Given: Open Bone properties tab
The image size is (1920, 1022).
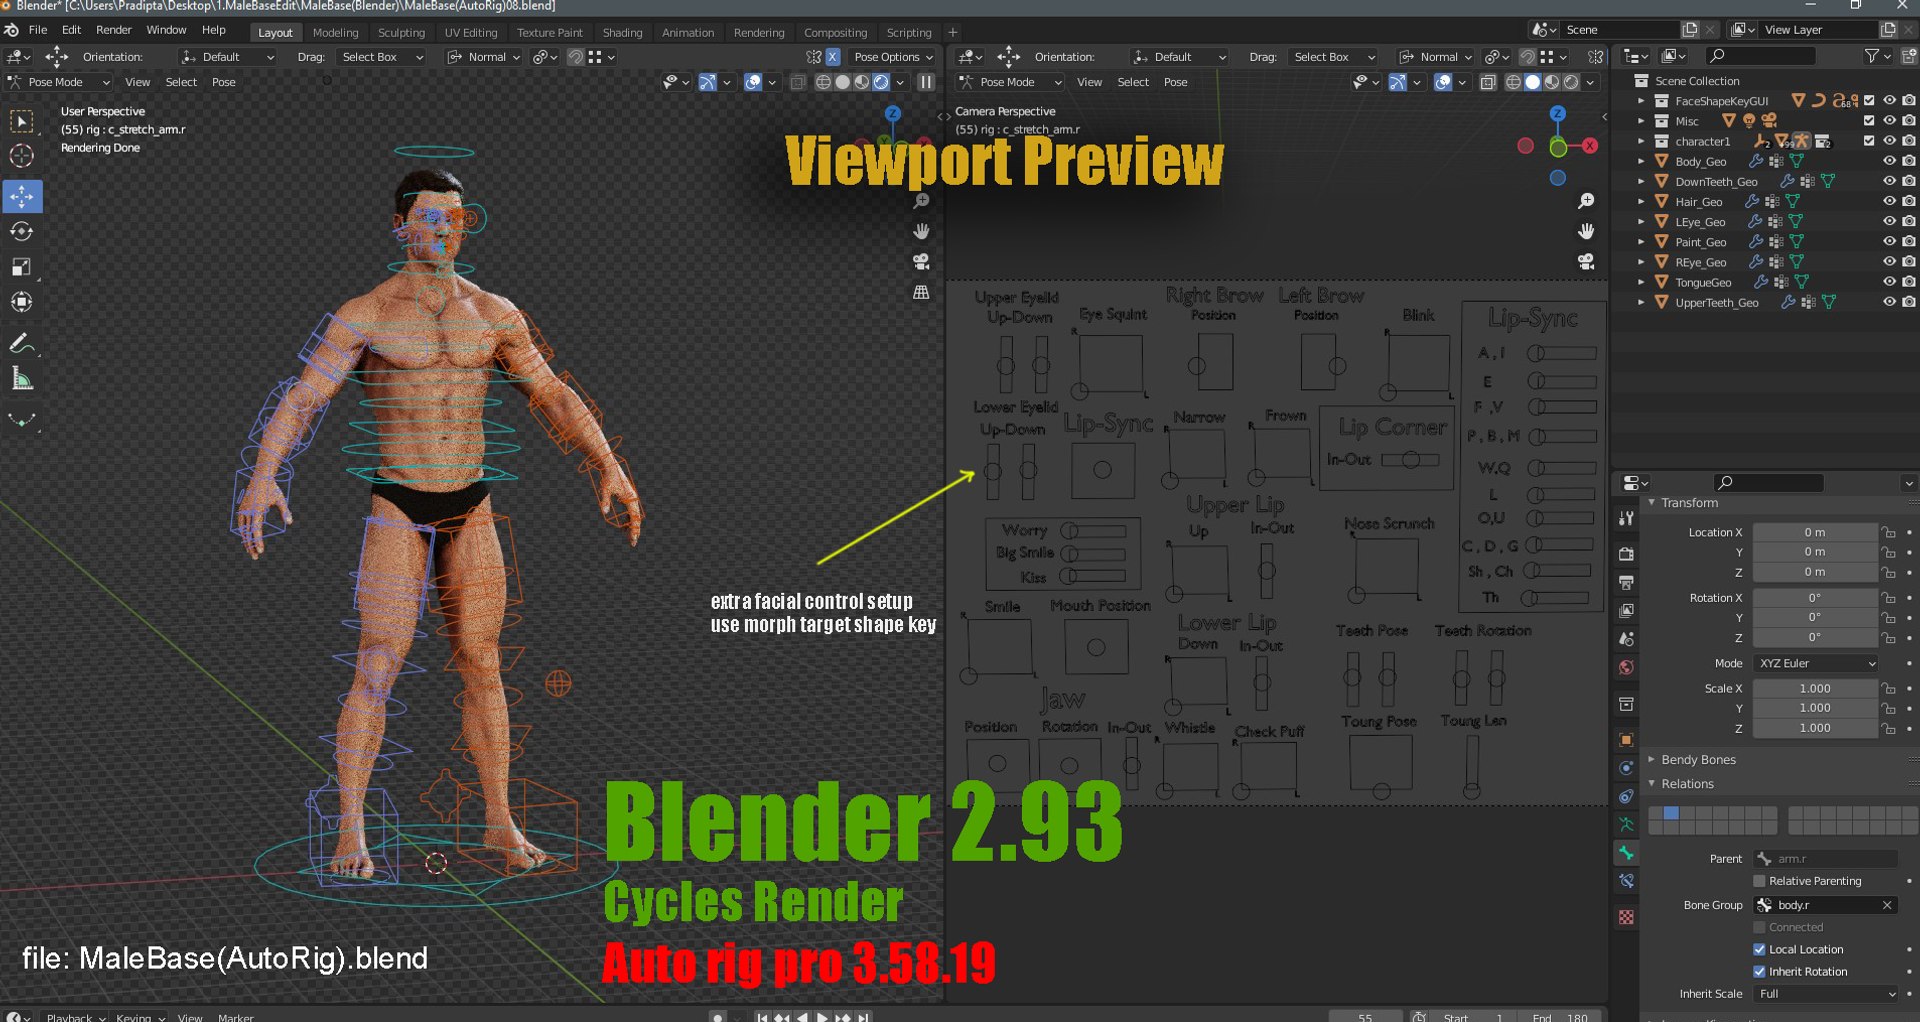Looking at the screenshot, I should point(1626,853).
